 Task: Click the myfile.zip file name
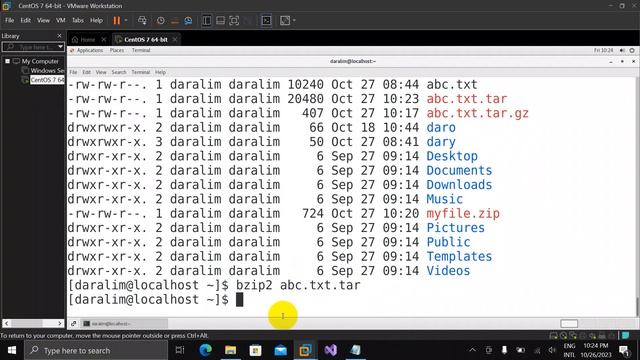[463, 213]
